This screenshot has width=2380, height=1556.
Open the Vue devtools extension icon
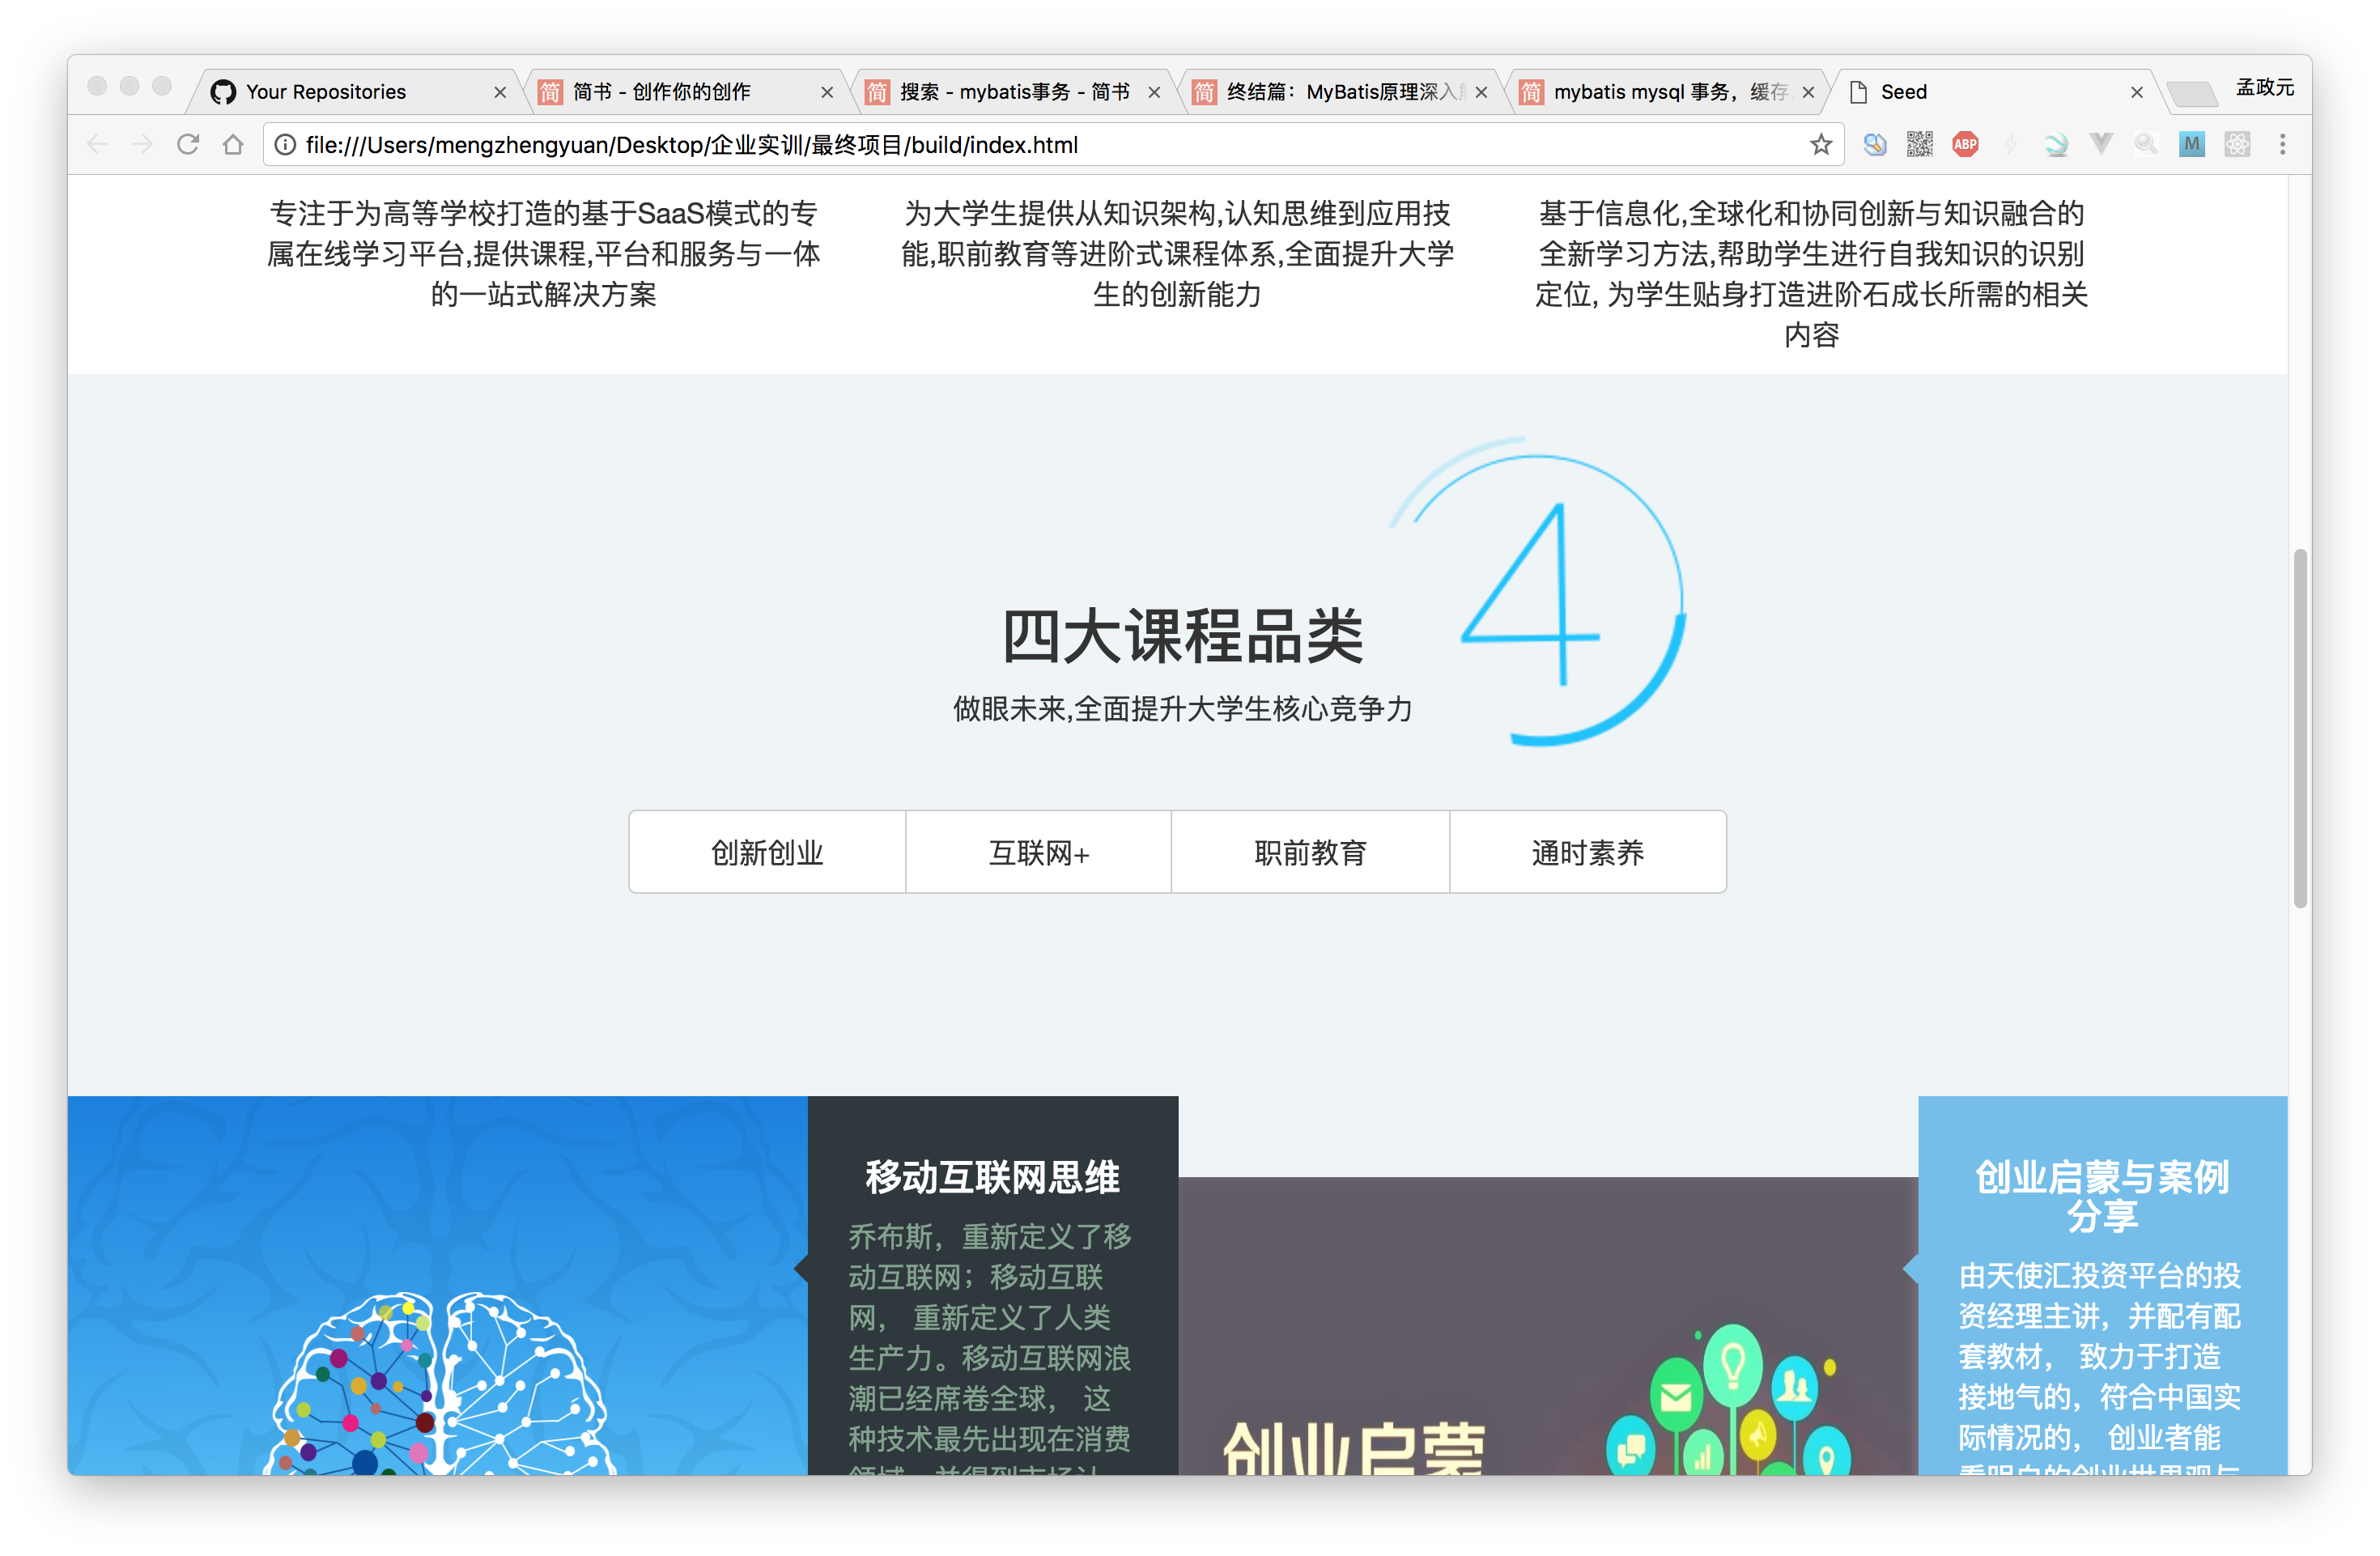tap(2101, 145)
